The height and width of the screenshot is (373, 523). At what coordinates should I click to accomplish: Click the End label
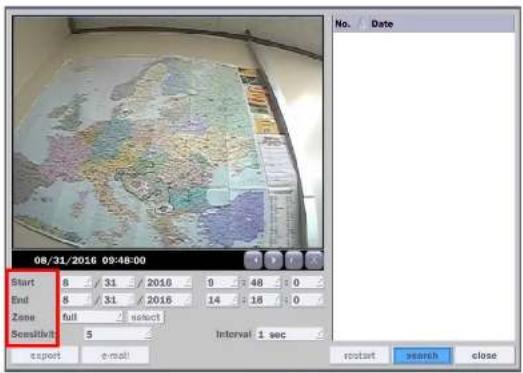(20, 300)
